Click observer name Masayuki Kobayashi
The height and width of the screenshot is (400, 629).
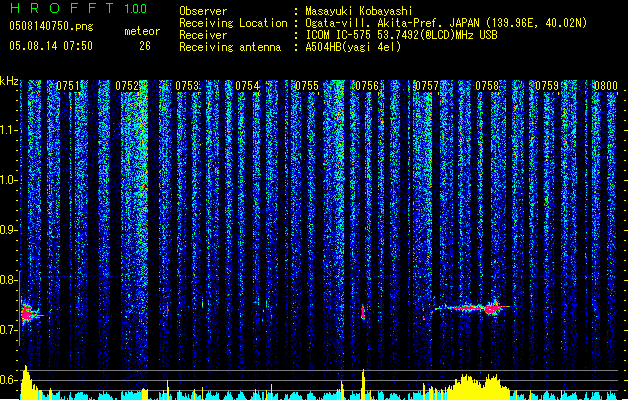point(359,11)
